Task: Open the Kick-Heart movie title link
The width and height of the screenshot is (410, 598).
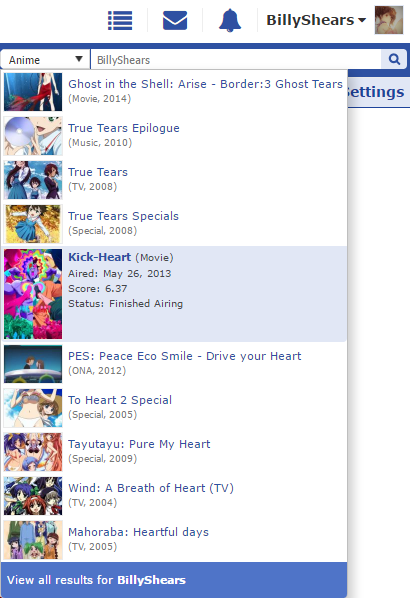Action: coord(100,257)
